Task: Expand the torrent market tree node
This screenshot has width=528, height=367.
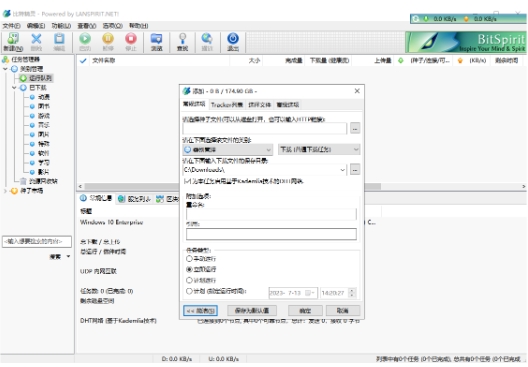Action: pyautogui.click(x=5, y=191)
